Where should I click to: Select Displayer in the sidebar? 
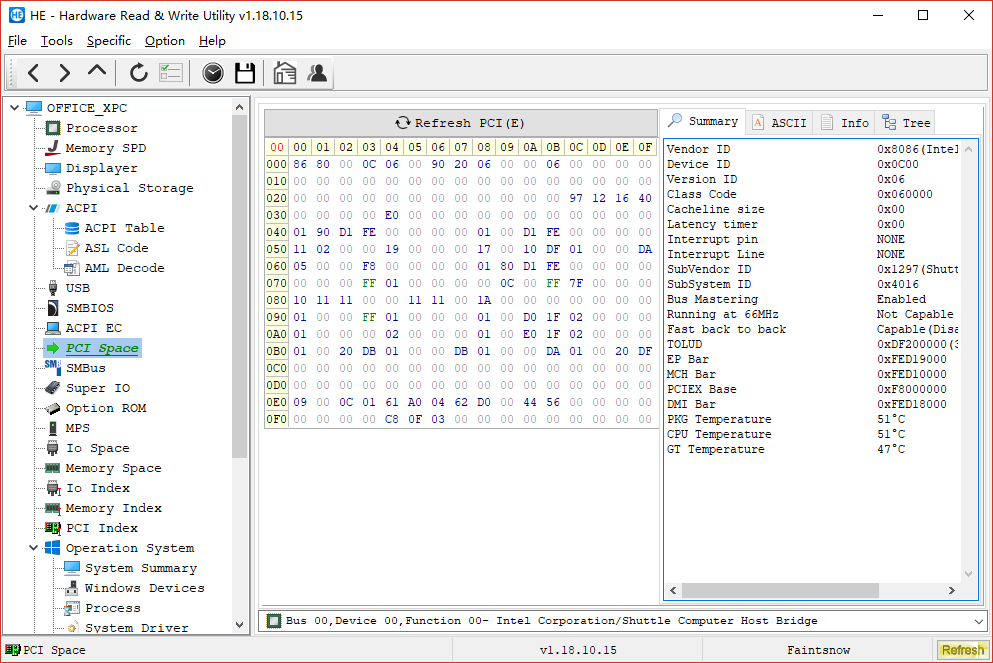[101, 168]
